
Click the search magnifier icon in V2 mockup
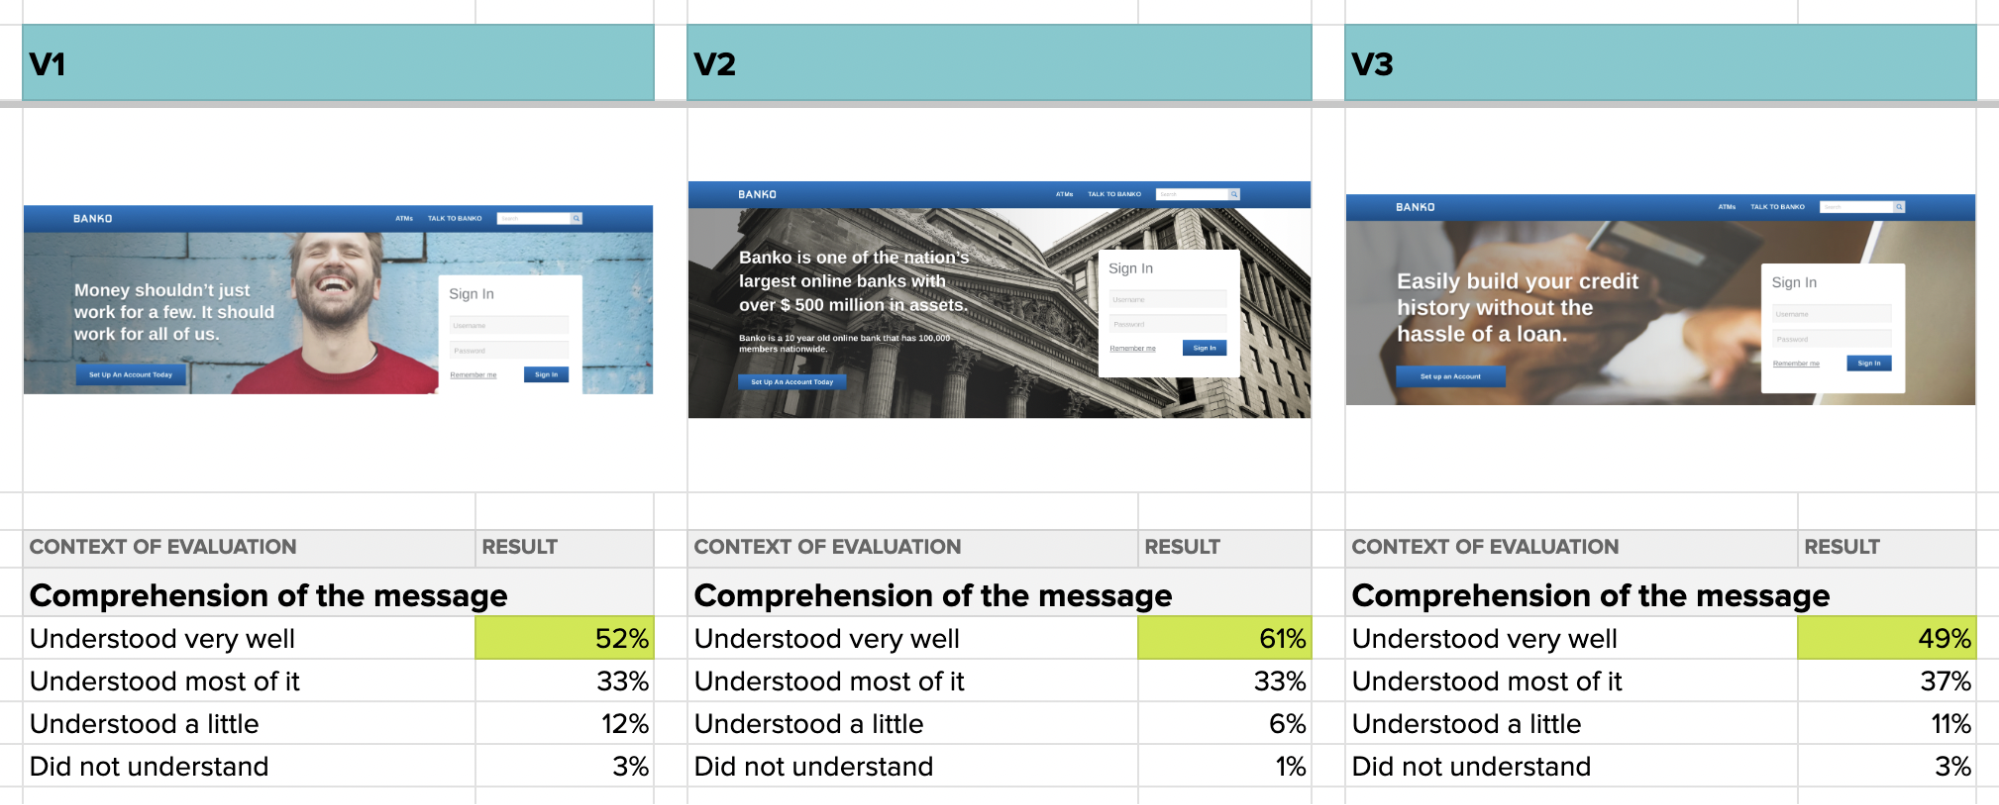[x=1234, y=194]
